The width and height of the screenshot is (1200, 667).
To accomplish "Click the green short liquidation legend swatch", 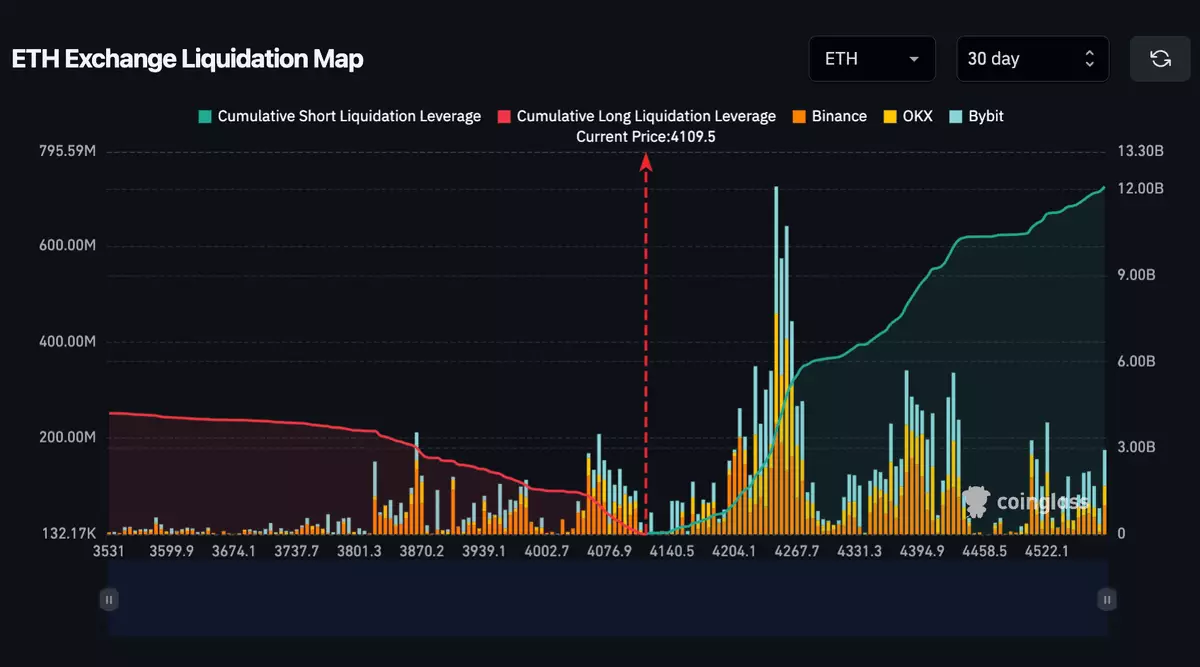I will [x=204, y=116].
